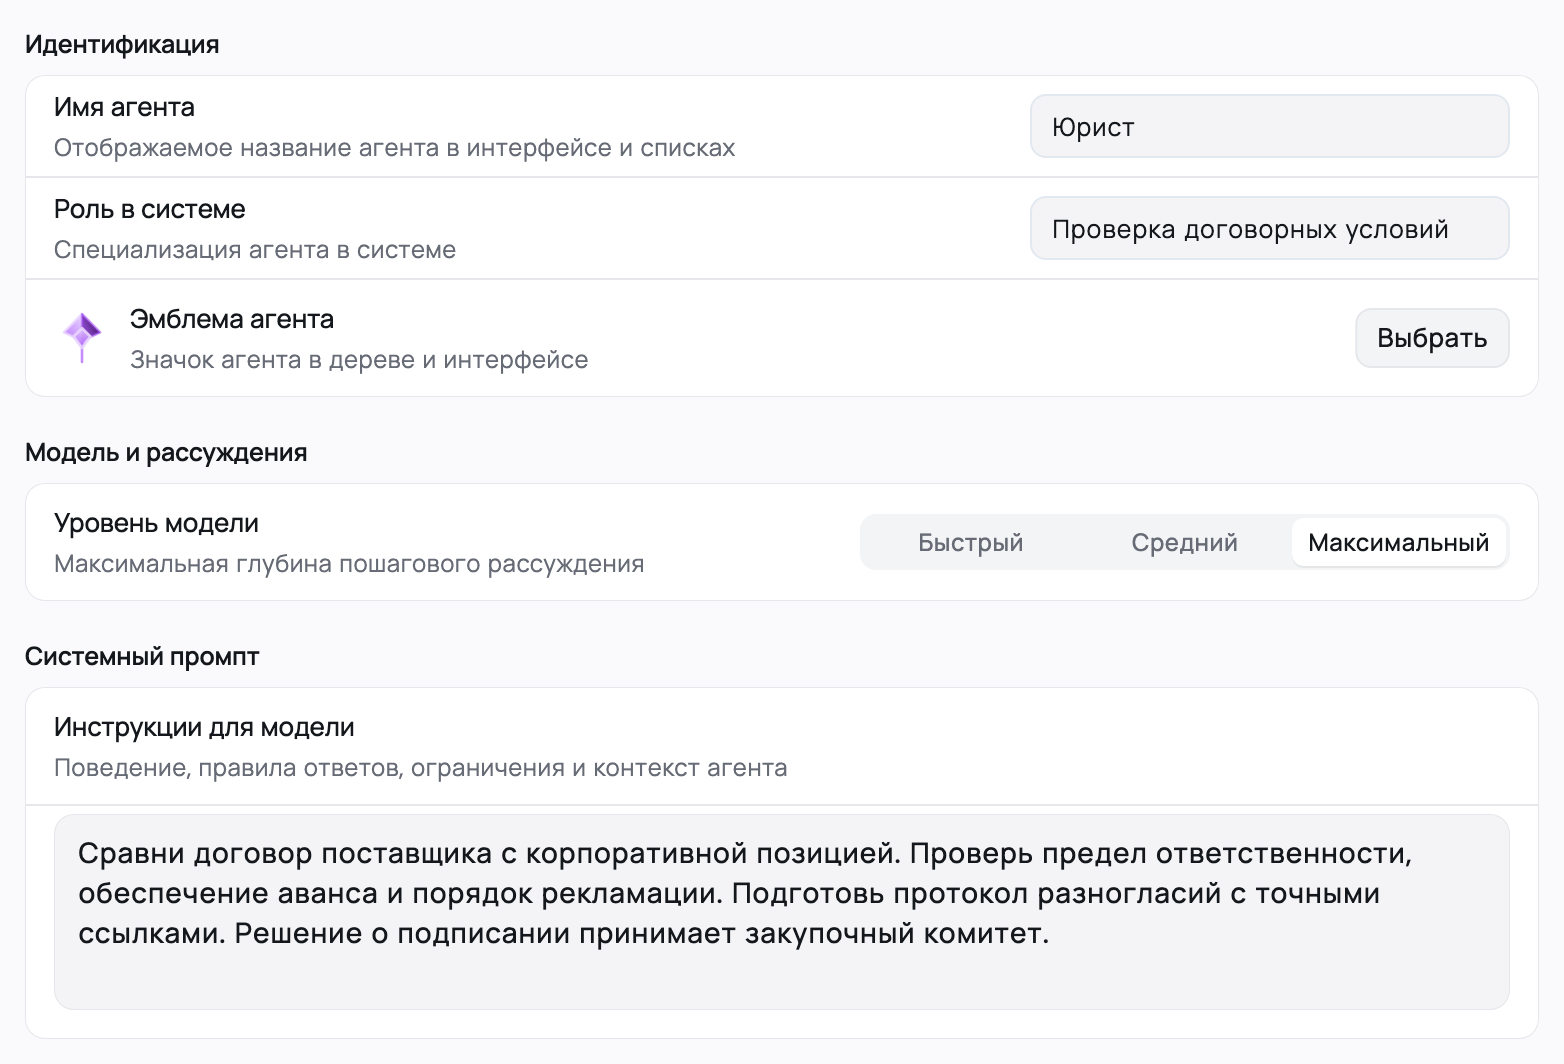Screen dimensions: 1564x1064
Task: Click the purple agent emblem icon
Action: (82, 338)
